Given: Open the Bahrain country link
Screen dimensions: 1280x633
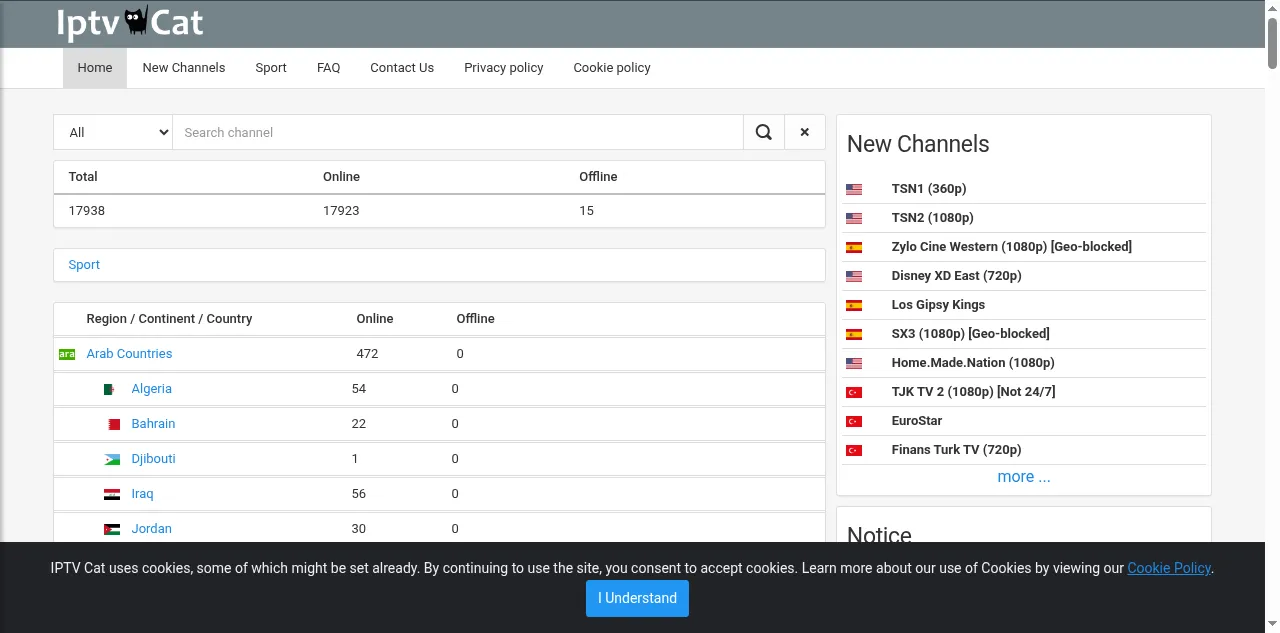Looking at the screenshot, I should tap(153, 424).
